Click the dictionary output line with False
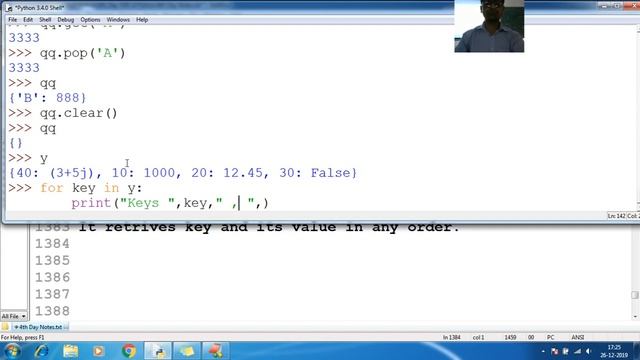Viewport: 640px width, 360px height. tap(183, 173)
